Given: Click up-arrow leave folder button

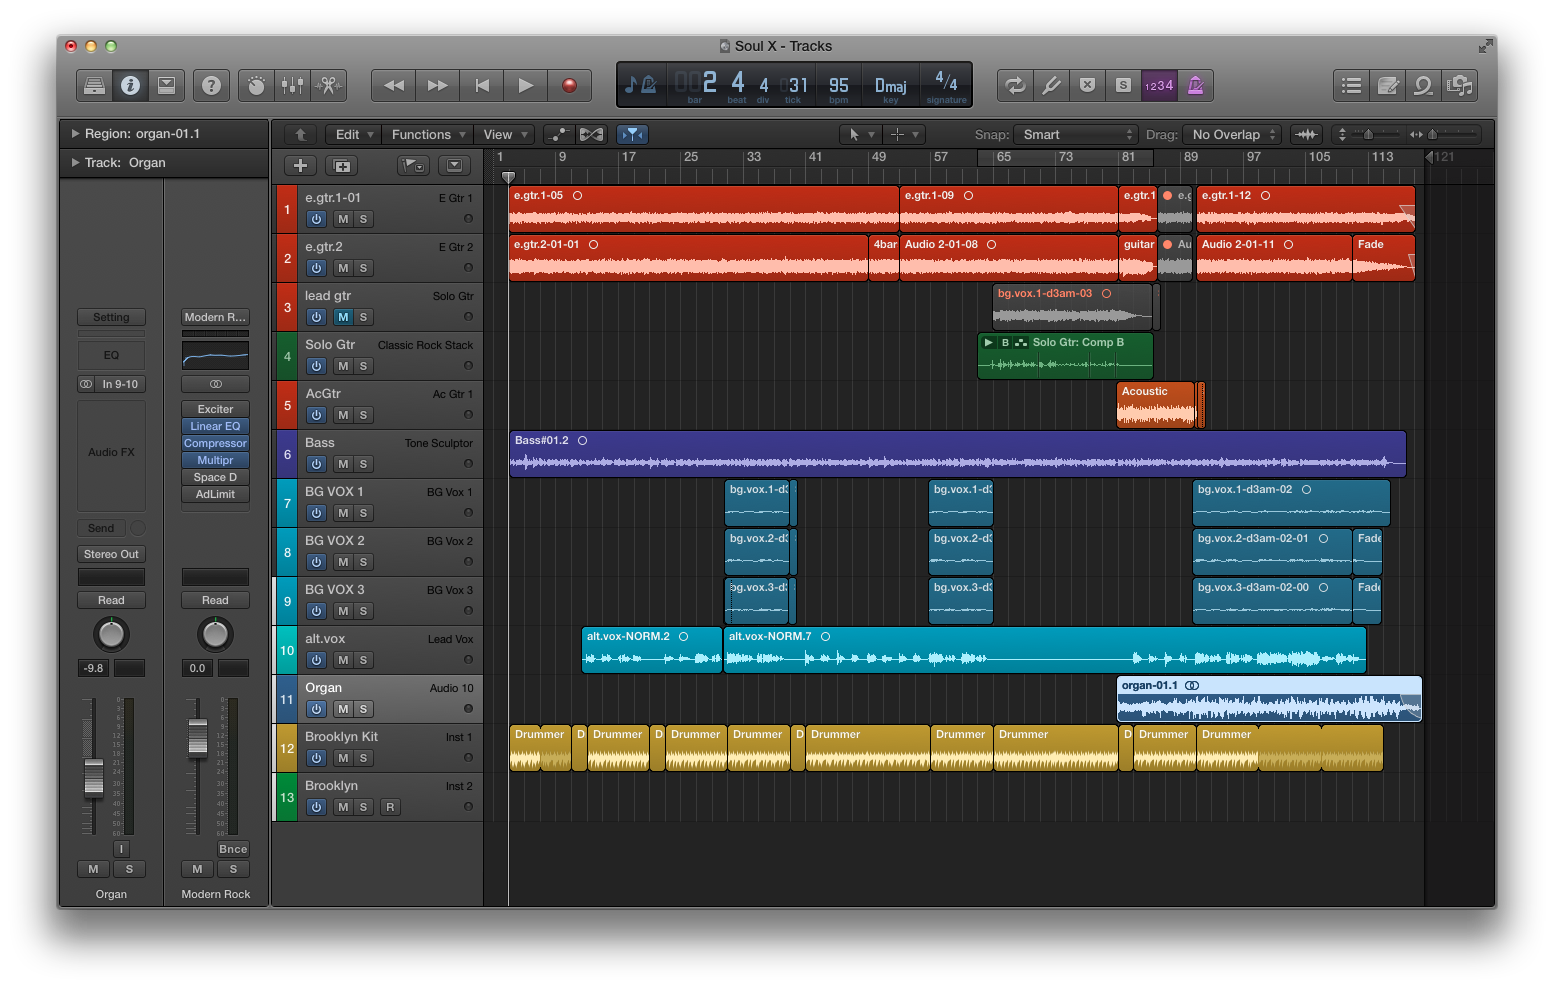Looking at the screenshot, I should click(x=301, y=134).
